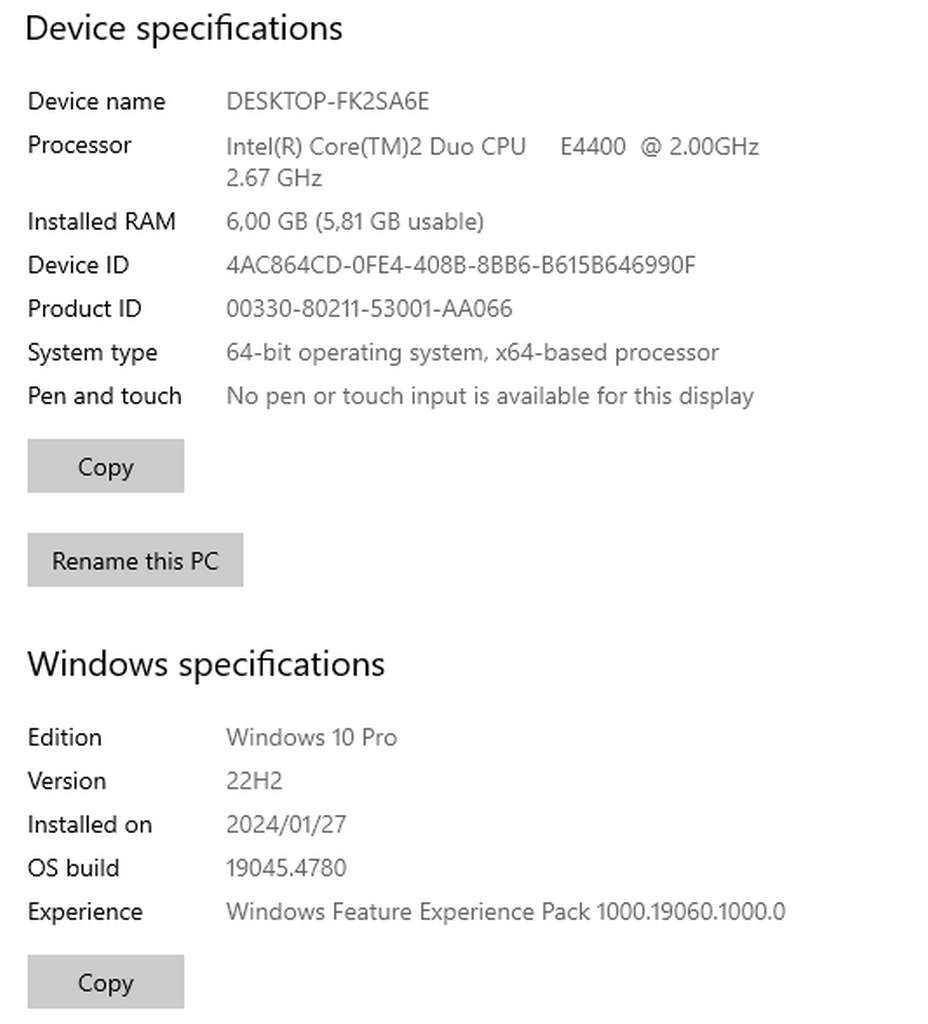The image size is (928, 1024).
Task: Select the Installed RAM value
Action: [x=355, y=221]
